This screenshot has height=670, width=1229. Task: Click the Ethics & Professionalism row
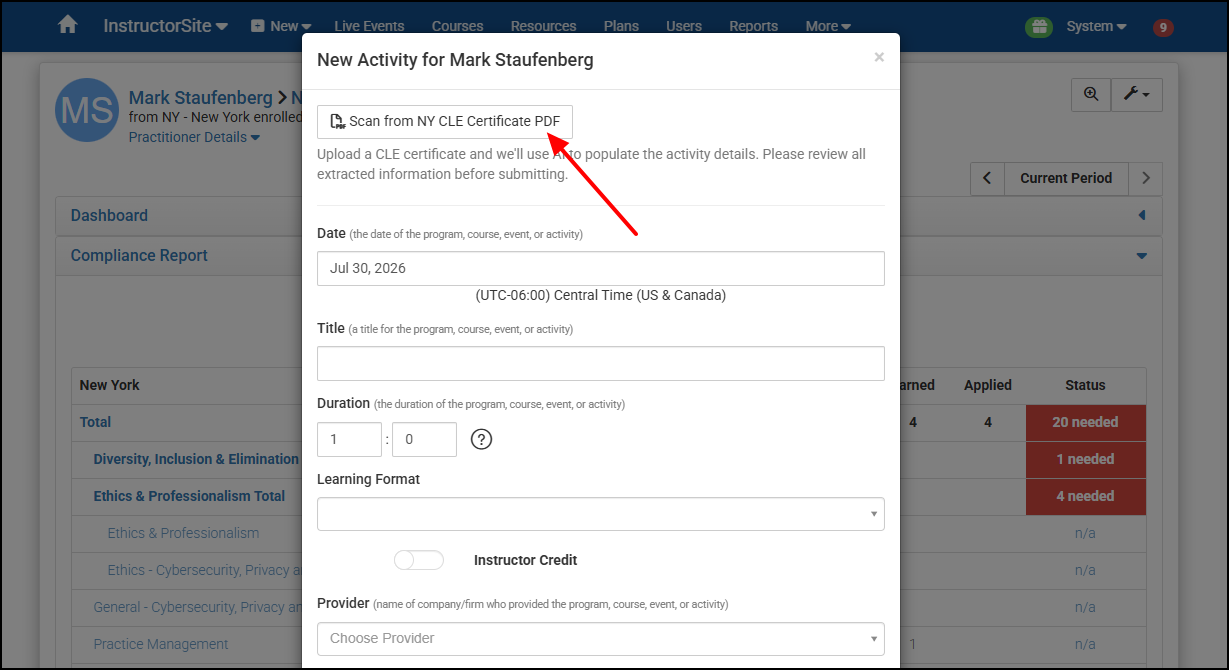click(x=183, y=533)
